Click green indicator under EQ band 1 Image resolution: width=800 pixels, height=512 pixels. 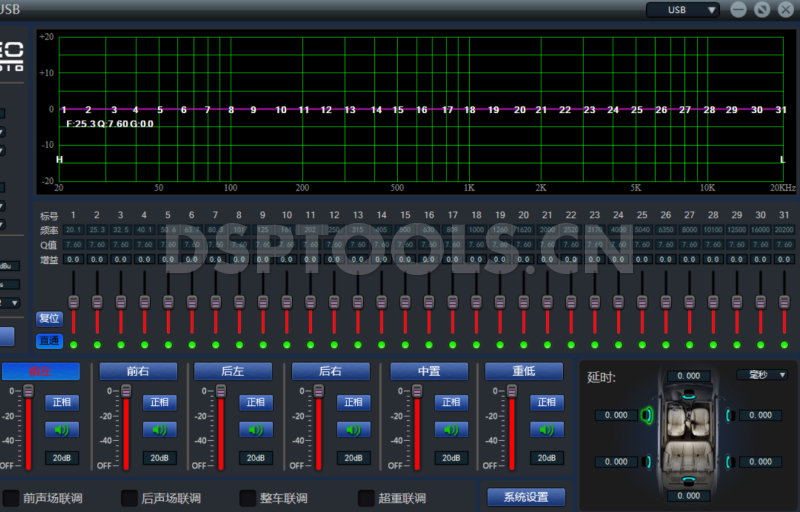pyautogui.click(x=74, y=345)
